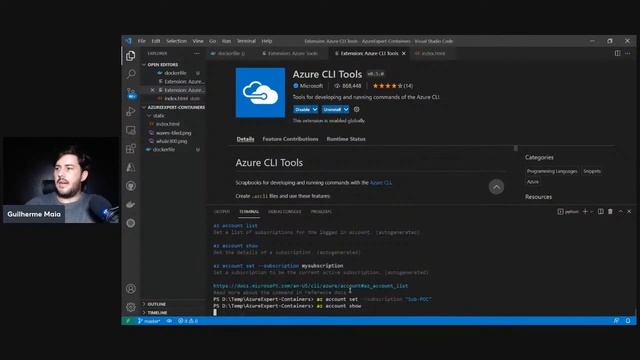This screenshot has height=360, width=640.
Task: Click the scroll-to-top round button
Action: tap(496, 187)
